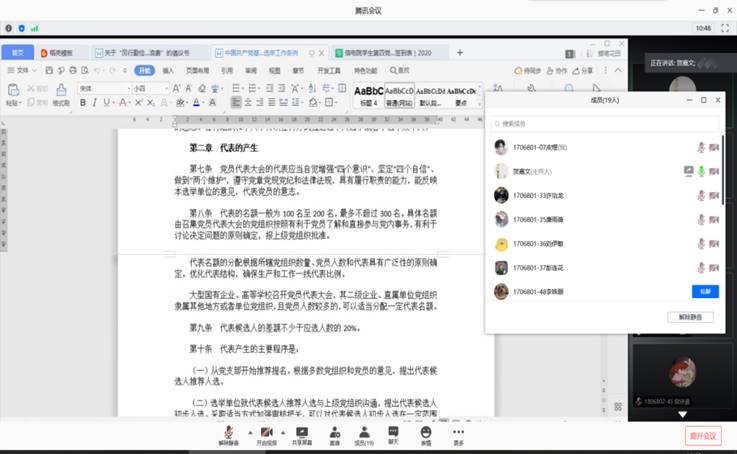737x454 pixels.
Task: Click the member search input field
Action: pos(600,123)
